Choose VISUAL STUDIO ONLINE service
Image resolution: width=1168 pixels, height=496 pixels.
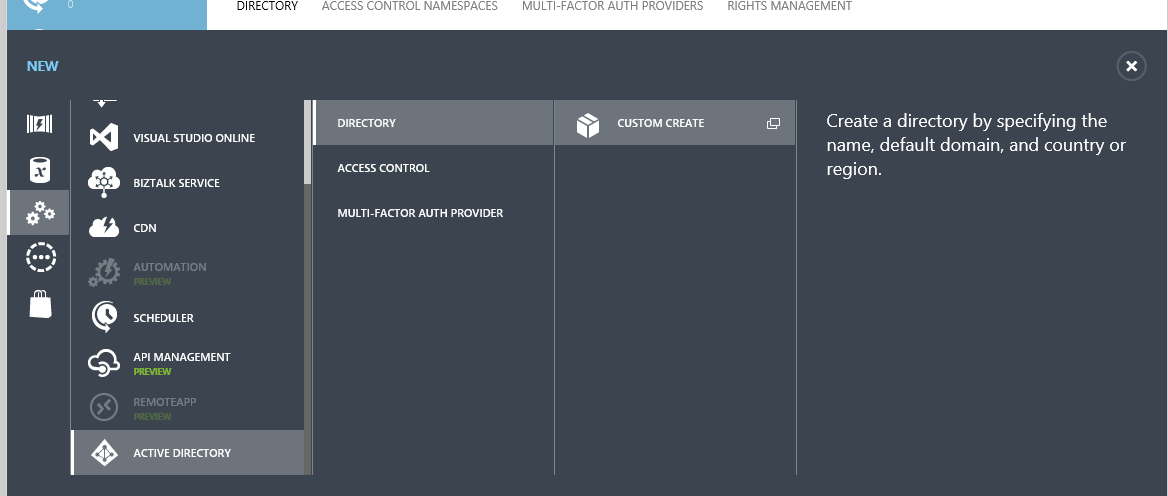tap(188, 138)
